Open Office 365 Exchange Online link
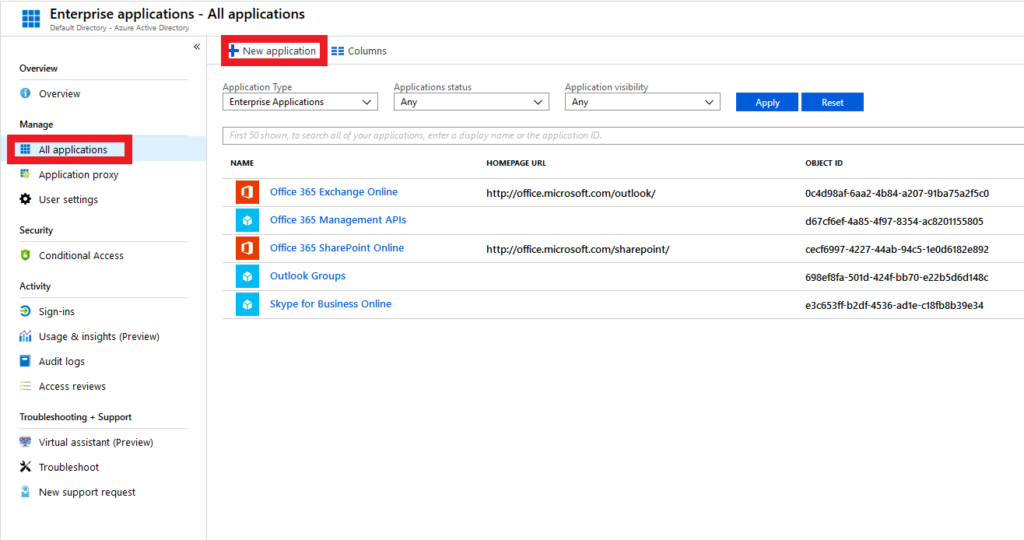The width and height of the screenshot is (1024, 540). 334,192
